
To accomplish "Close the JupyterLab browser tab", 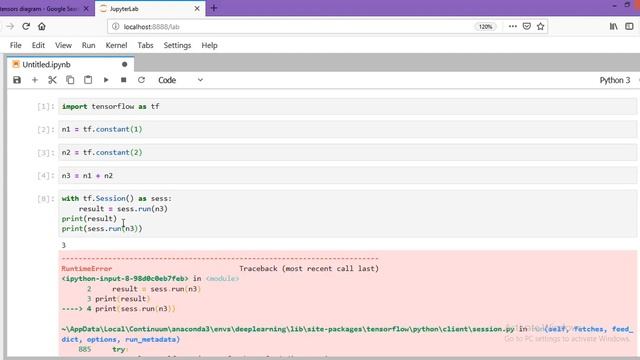I will tap(197, 9).
